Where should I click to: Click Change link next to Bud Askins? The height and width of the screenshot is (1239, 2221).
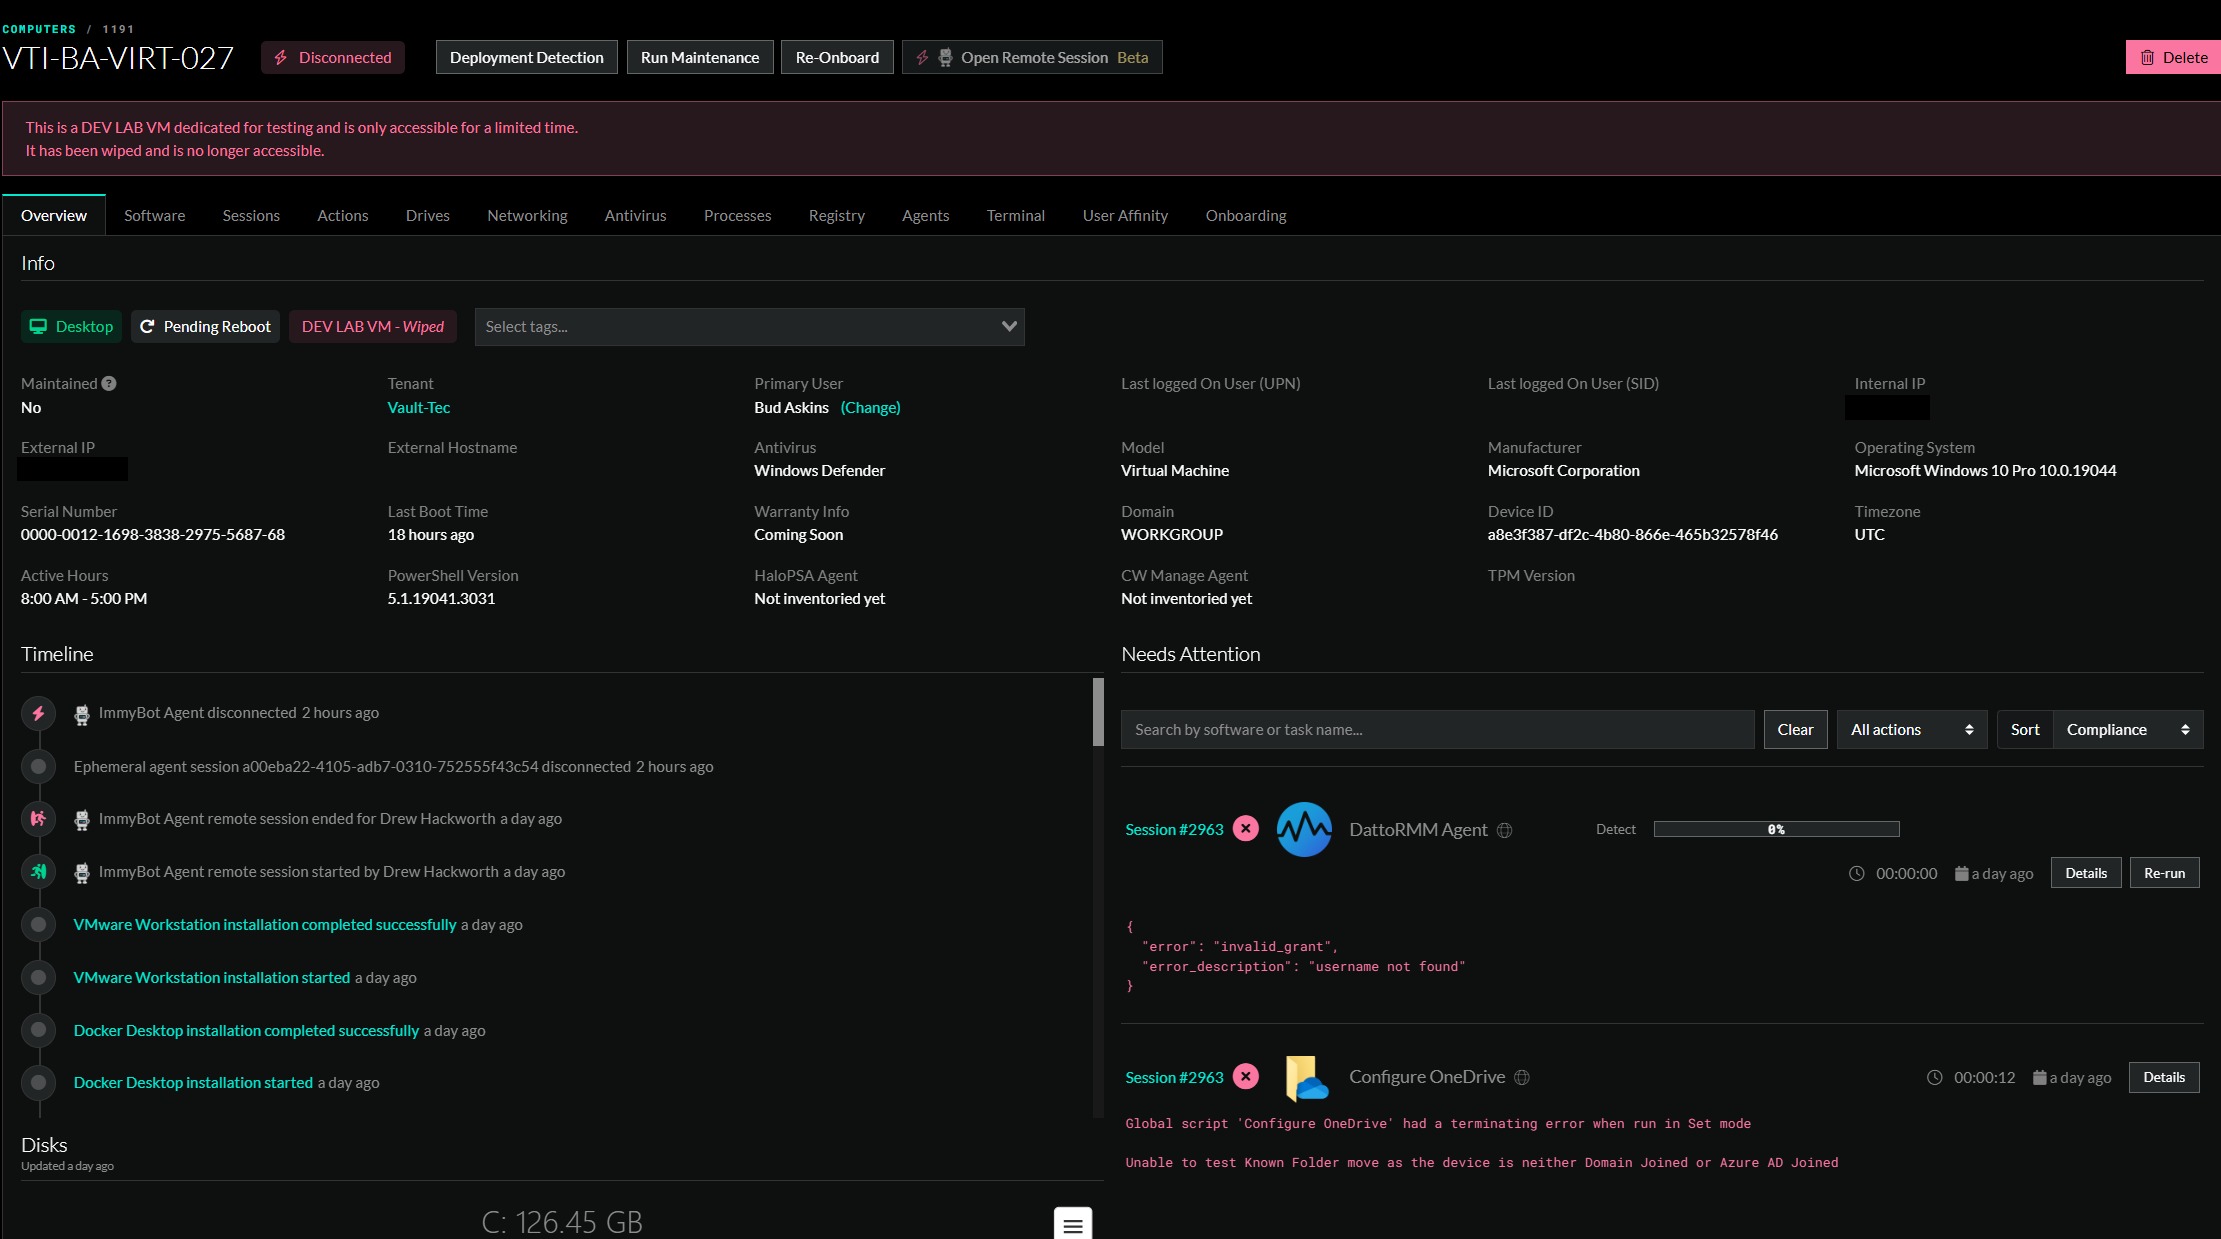[870, 408]
